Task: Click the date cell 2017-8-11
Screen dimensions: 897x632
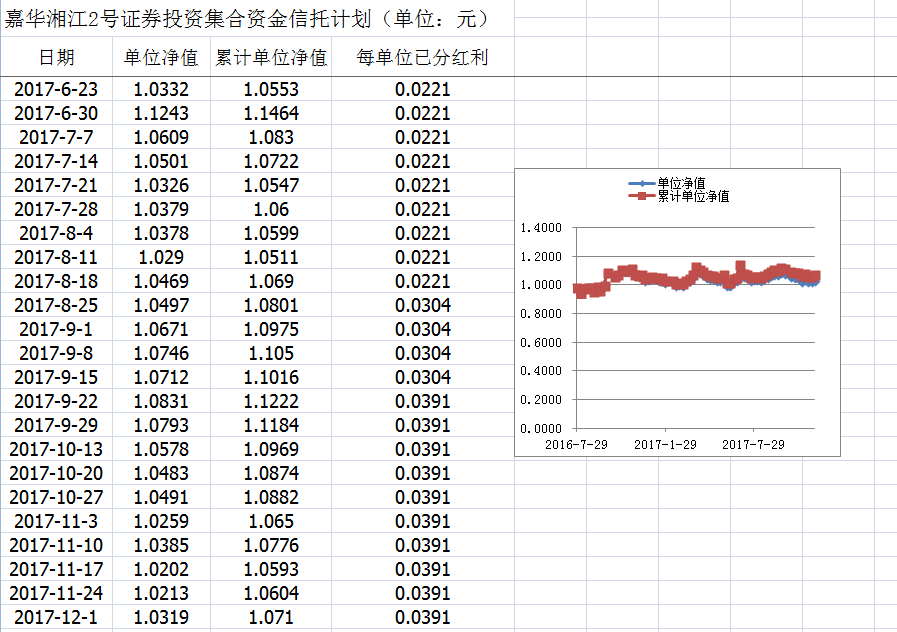Action: [x=56, y=257]
